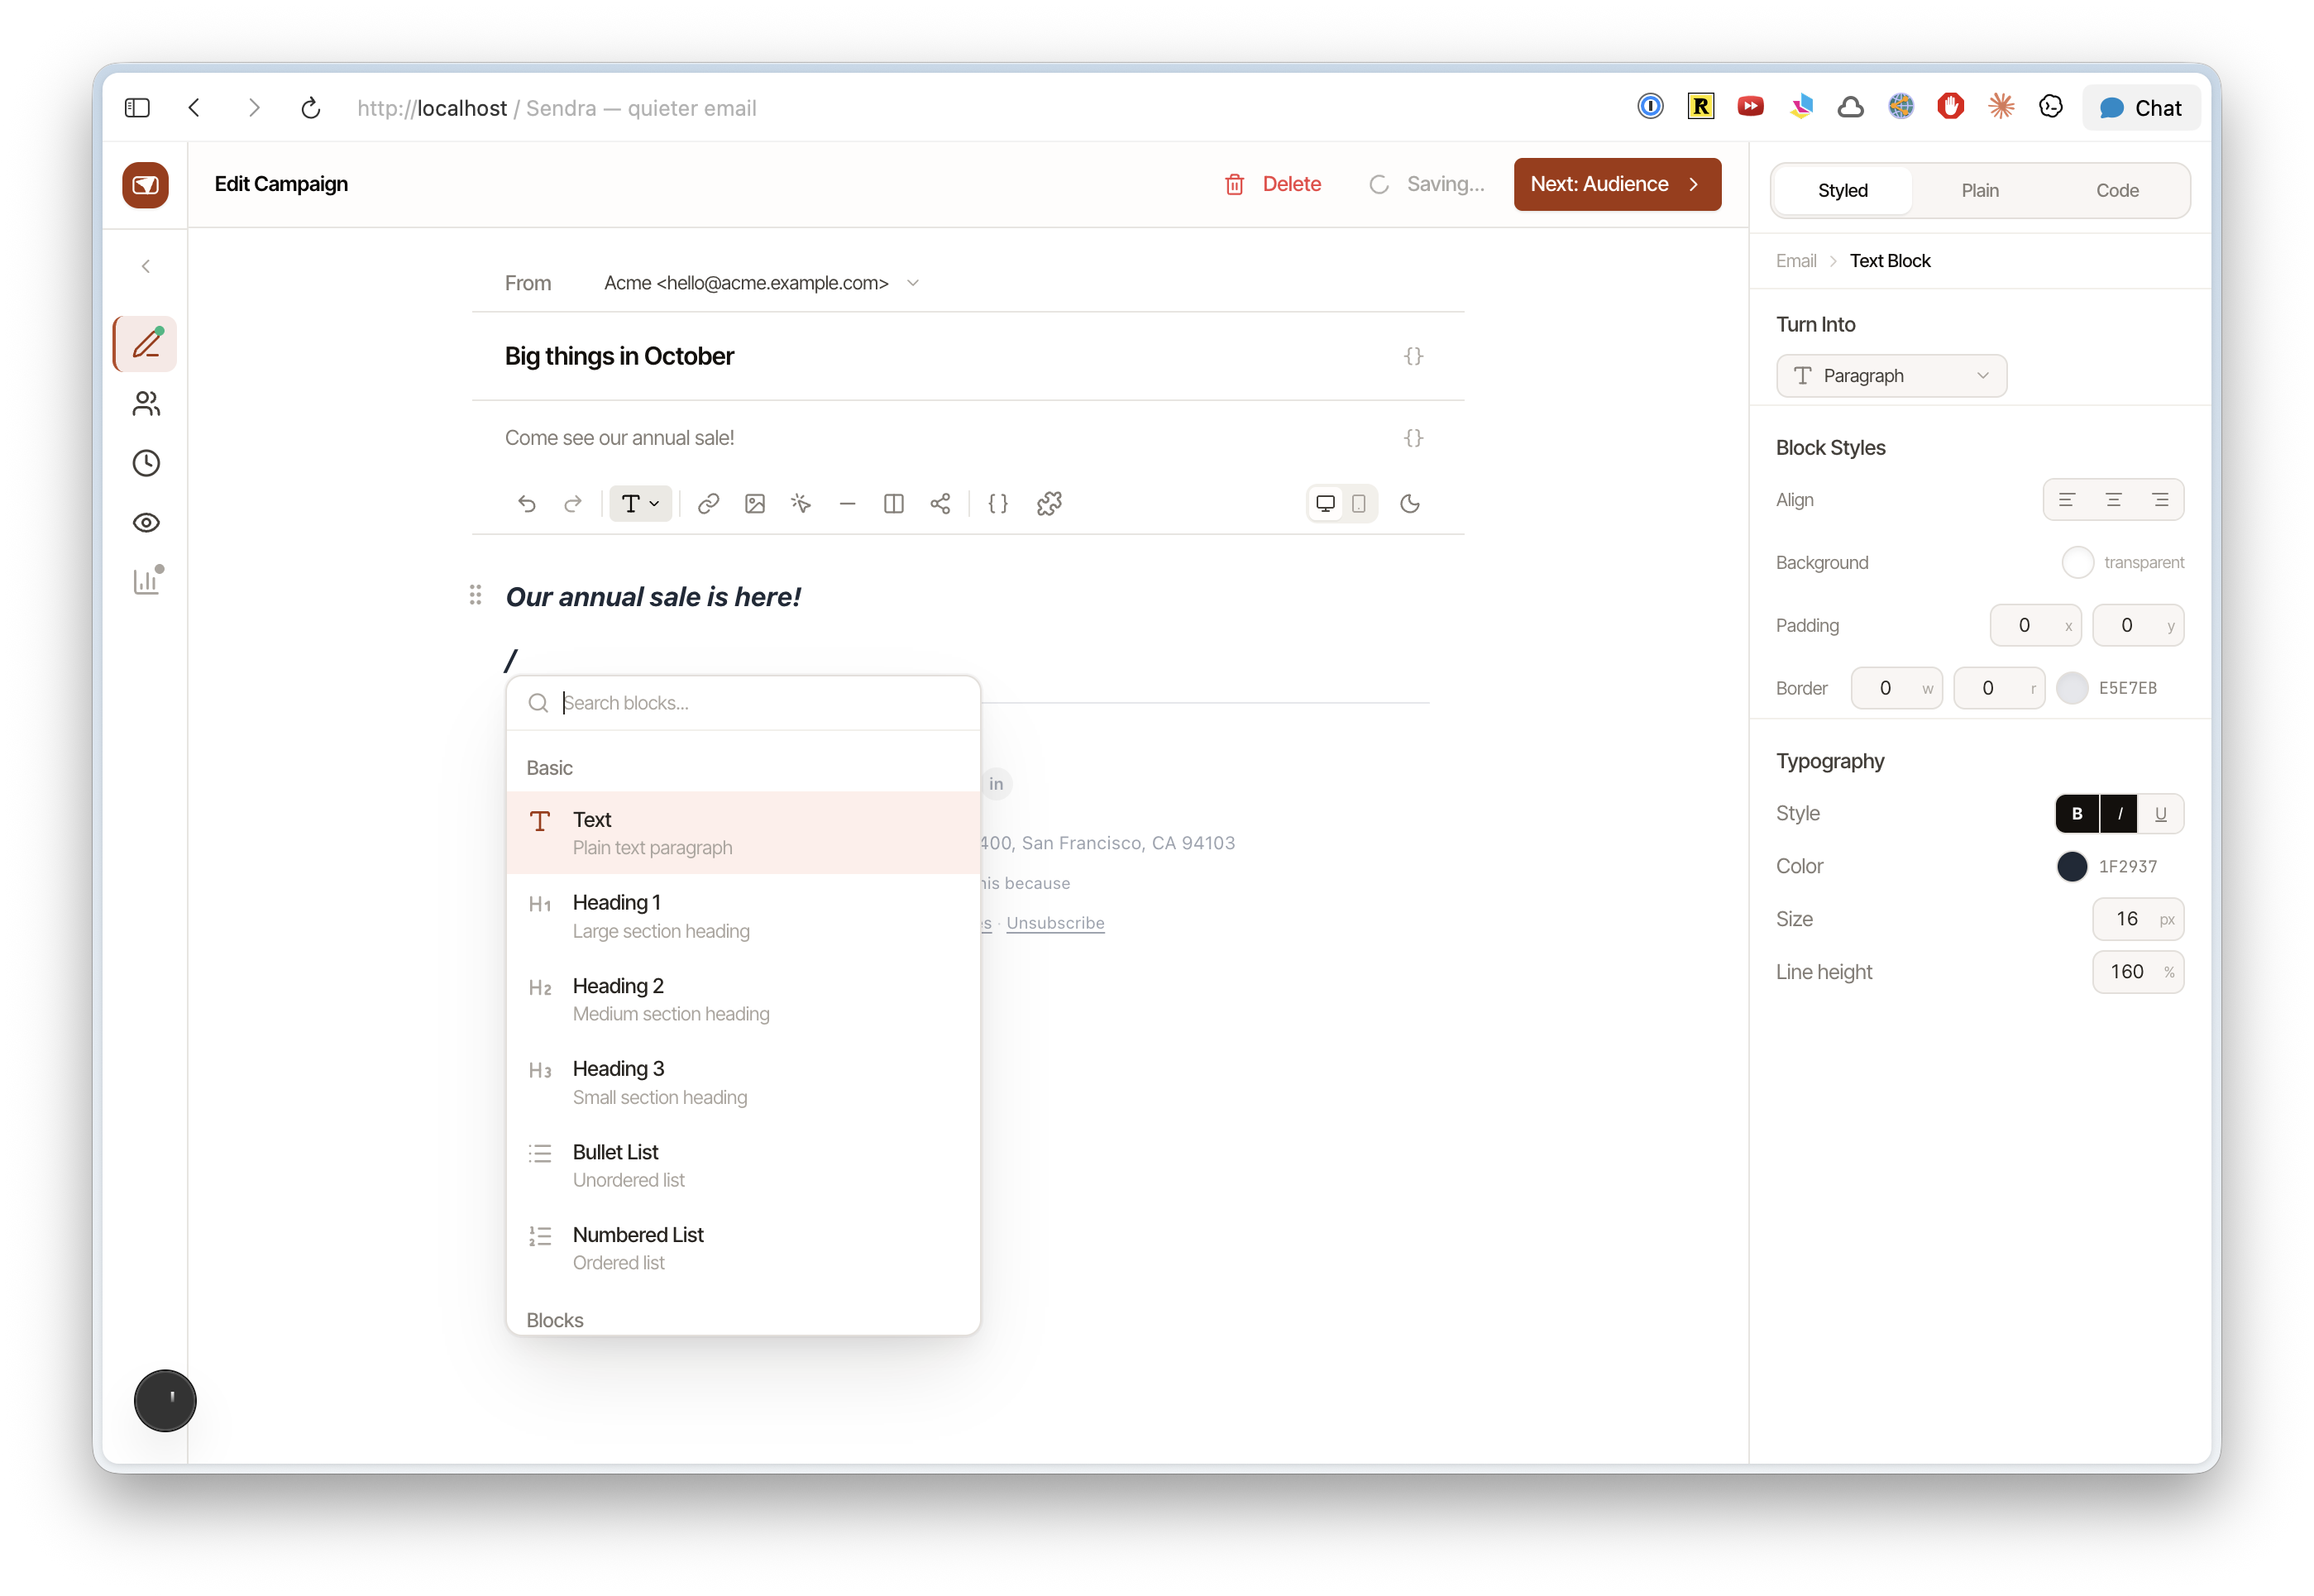This screenshot has height=1596, width=2314.
Task: Select the Heading 3 block option
Action: point(743,1082)
